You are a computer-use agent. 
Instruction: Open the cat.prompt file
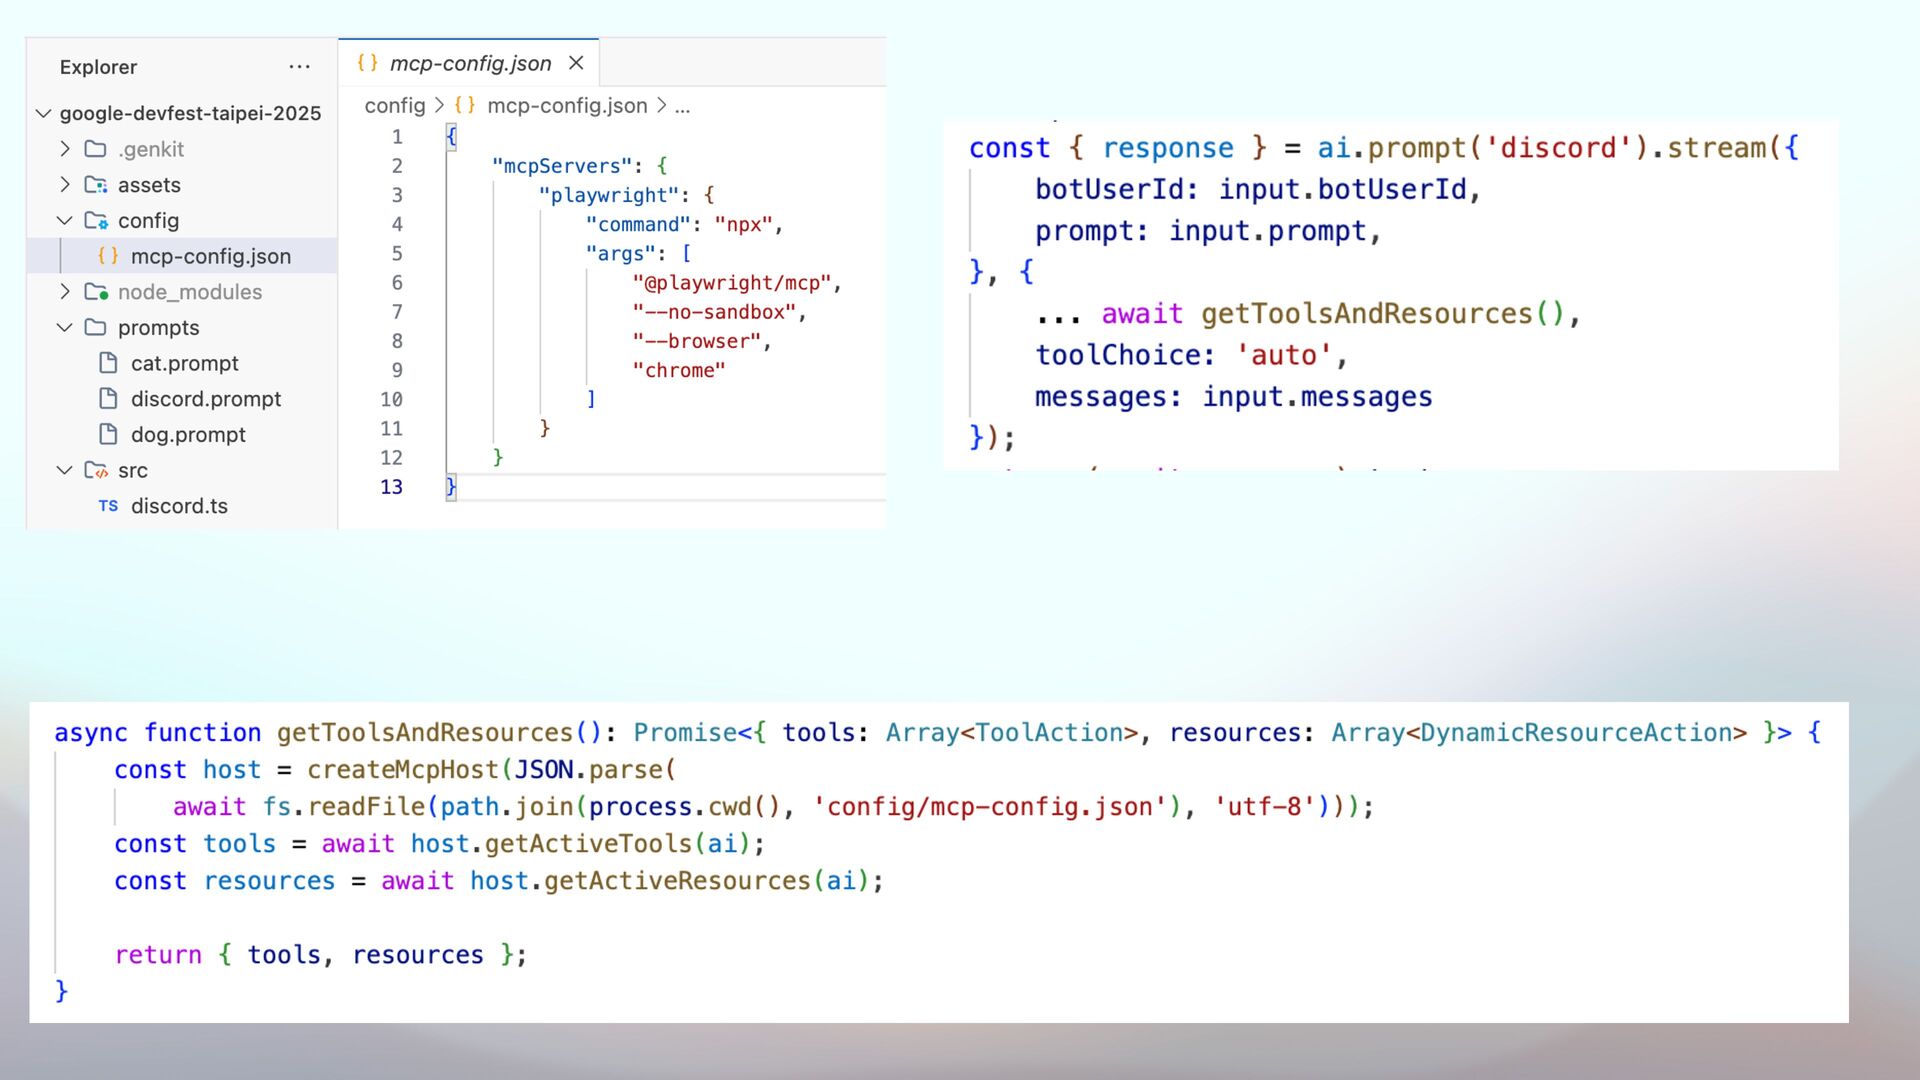tap(184, 363)
